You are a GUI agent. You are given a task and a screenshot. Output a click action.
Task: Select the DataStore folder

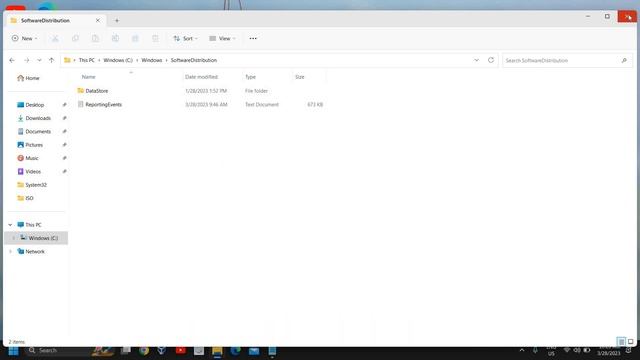click(x=97, y=91)
